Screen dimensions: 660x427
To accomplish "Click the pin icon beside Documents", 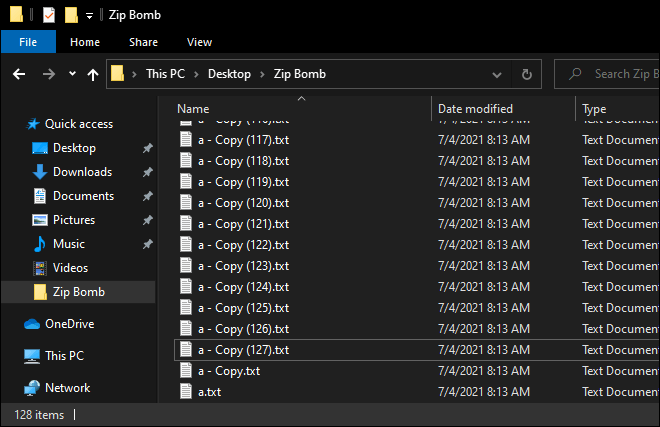I will (147, 196).
